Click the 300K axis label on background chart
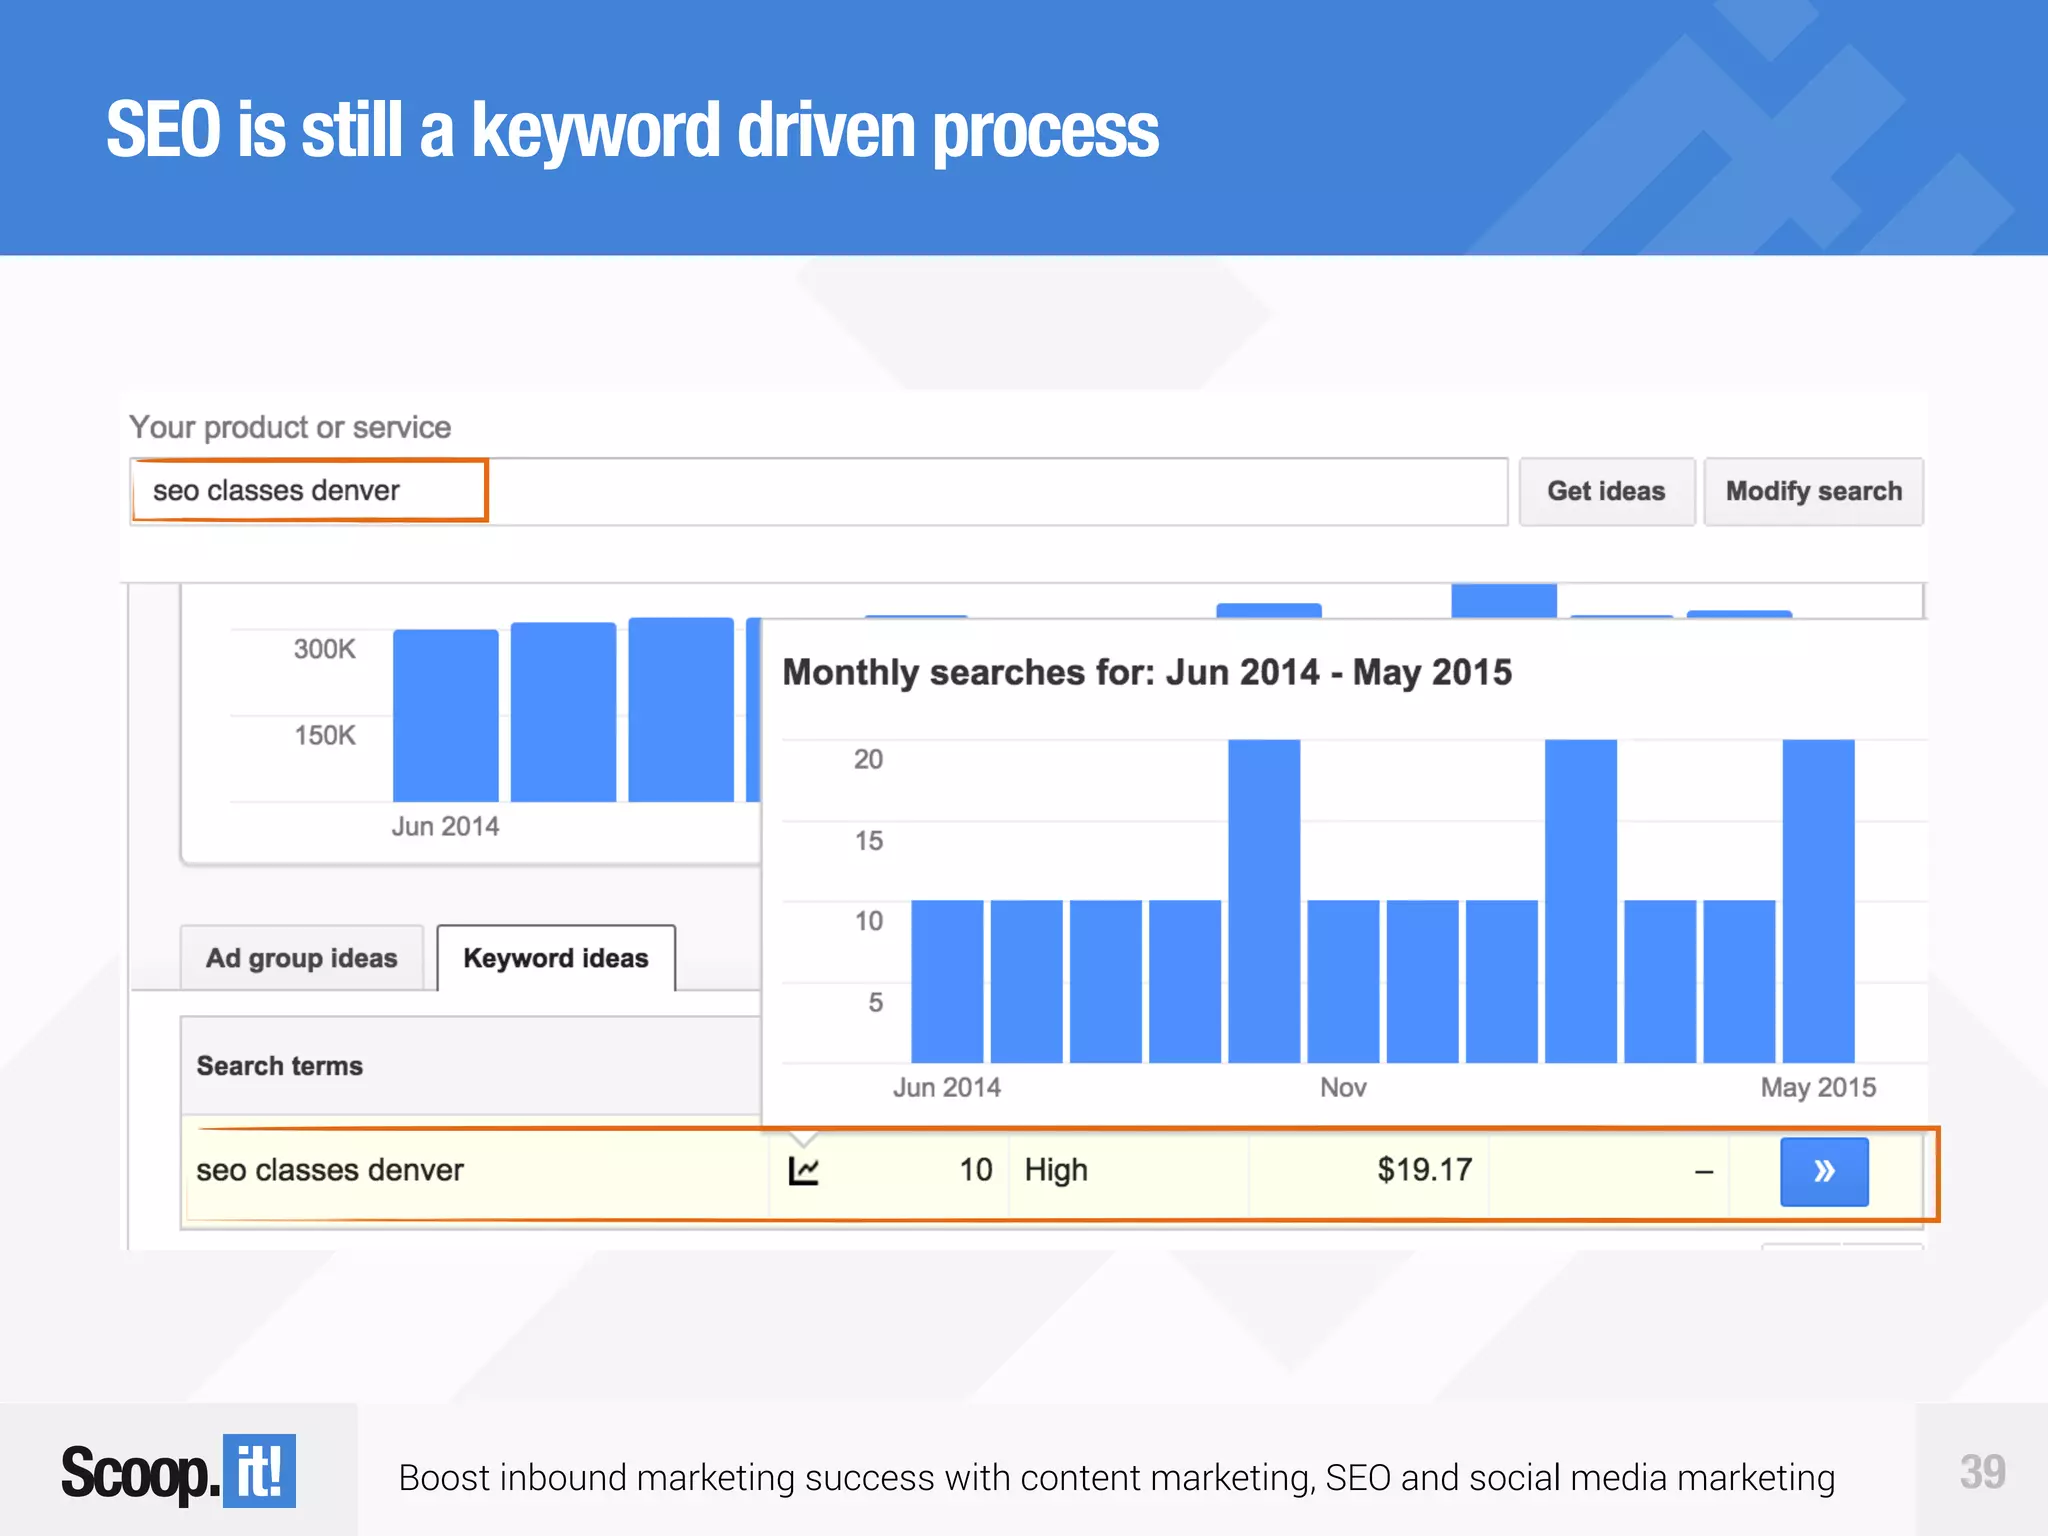2048x1536 pixels. (324, 649)
